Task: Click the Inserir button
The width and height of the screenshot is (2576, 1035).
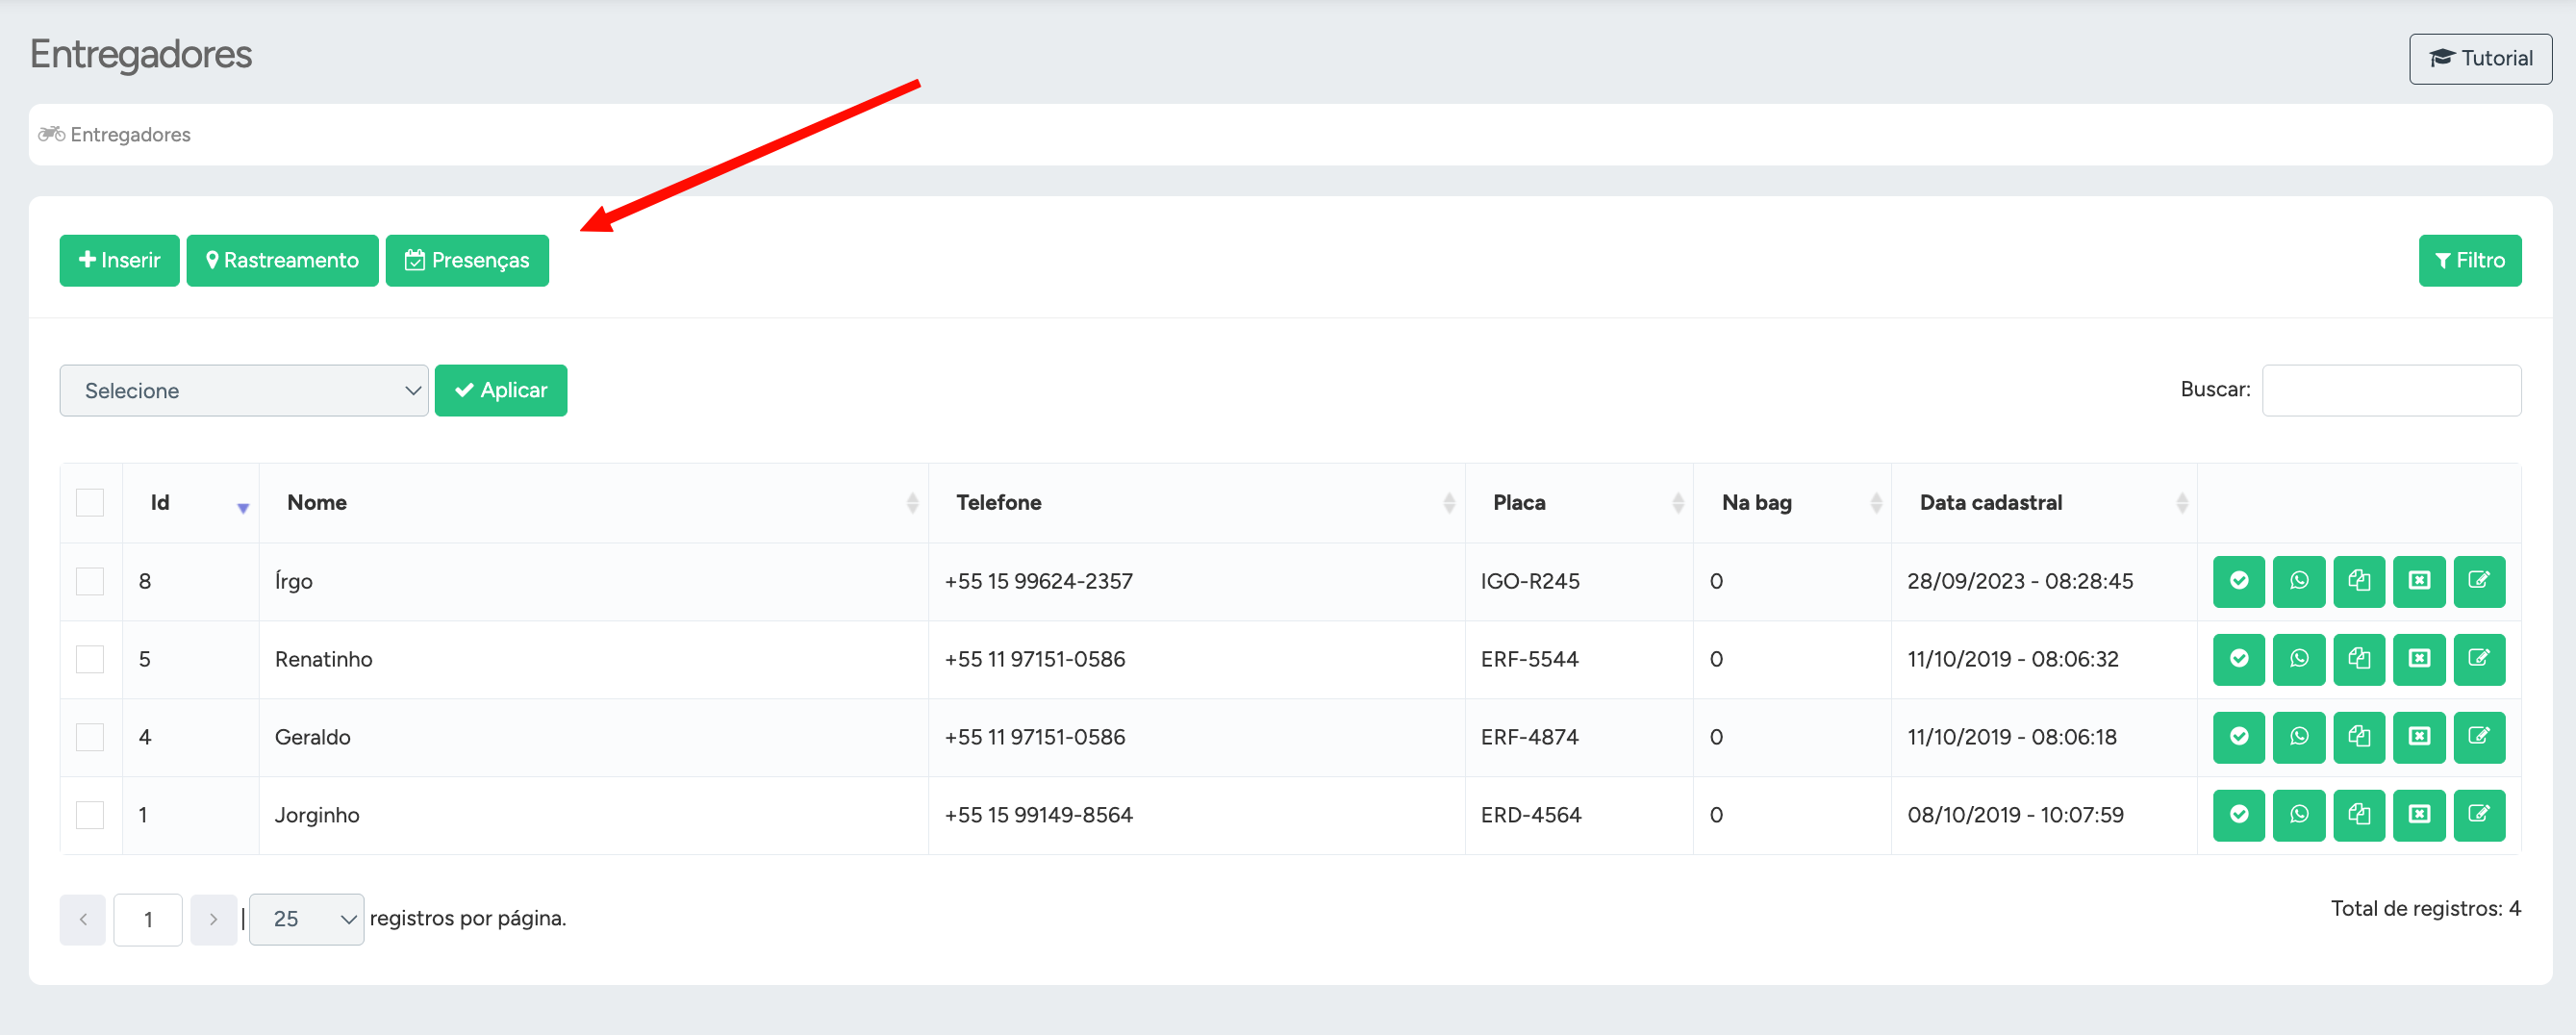Action: [119, 261]
